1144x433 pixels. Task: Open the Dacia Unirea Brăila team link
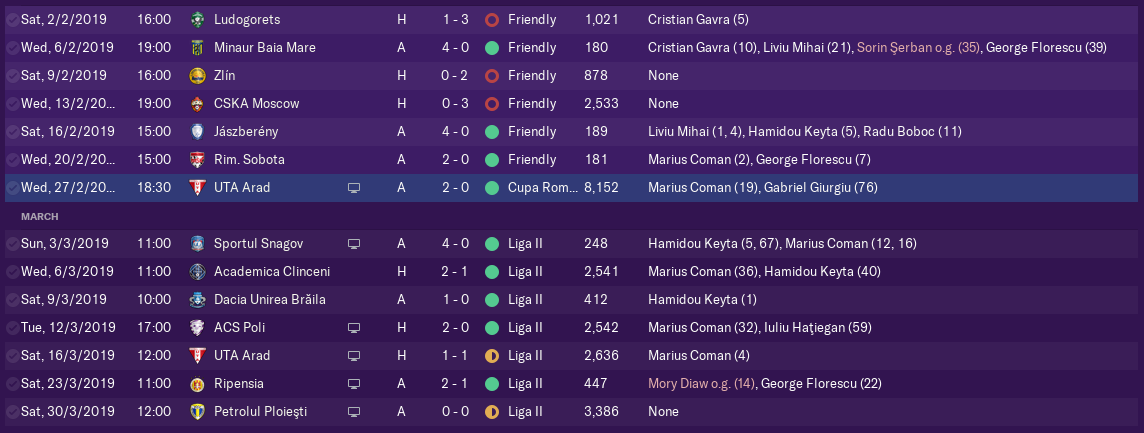(270, 299)
